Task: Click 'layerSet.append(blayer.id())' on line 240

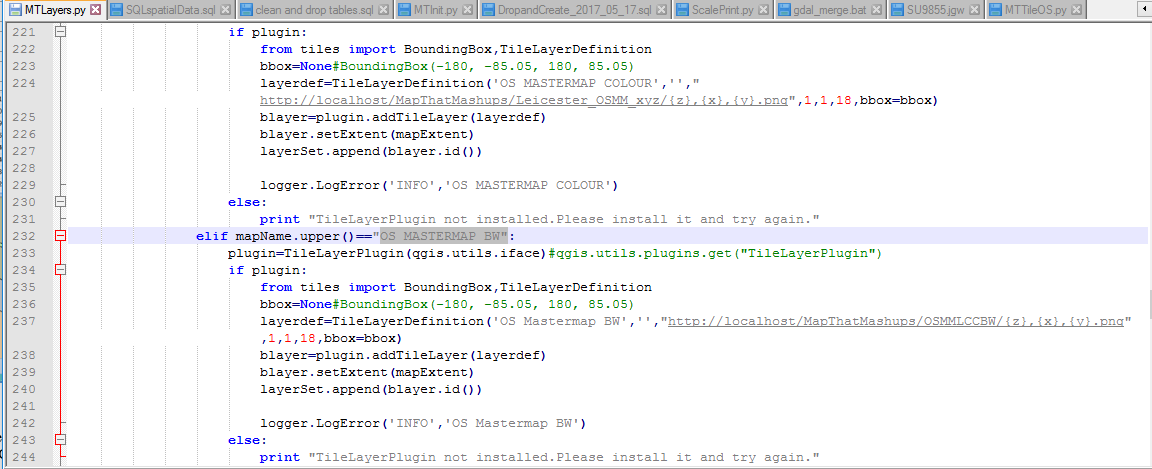Action: click(x=370, y=389)
